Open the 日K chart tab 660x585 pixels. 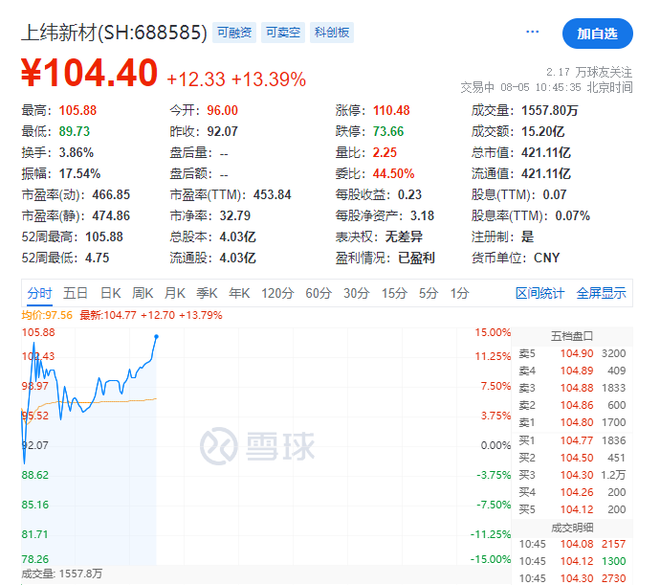tap(109, 293)
